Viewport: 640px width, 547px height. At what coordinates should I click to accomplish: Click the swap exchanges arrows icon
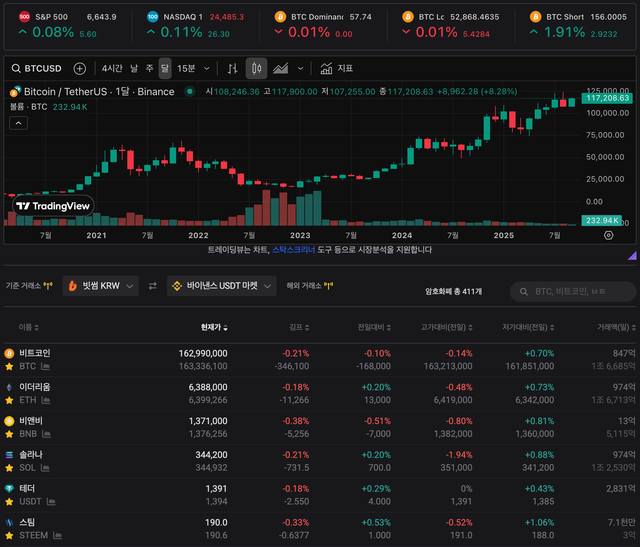(x=153, y=286)
